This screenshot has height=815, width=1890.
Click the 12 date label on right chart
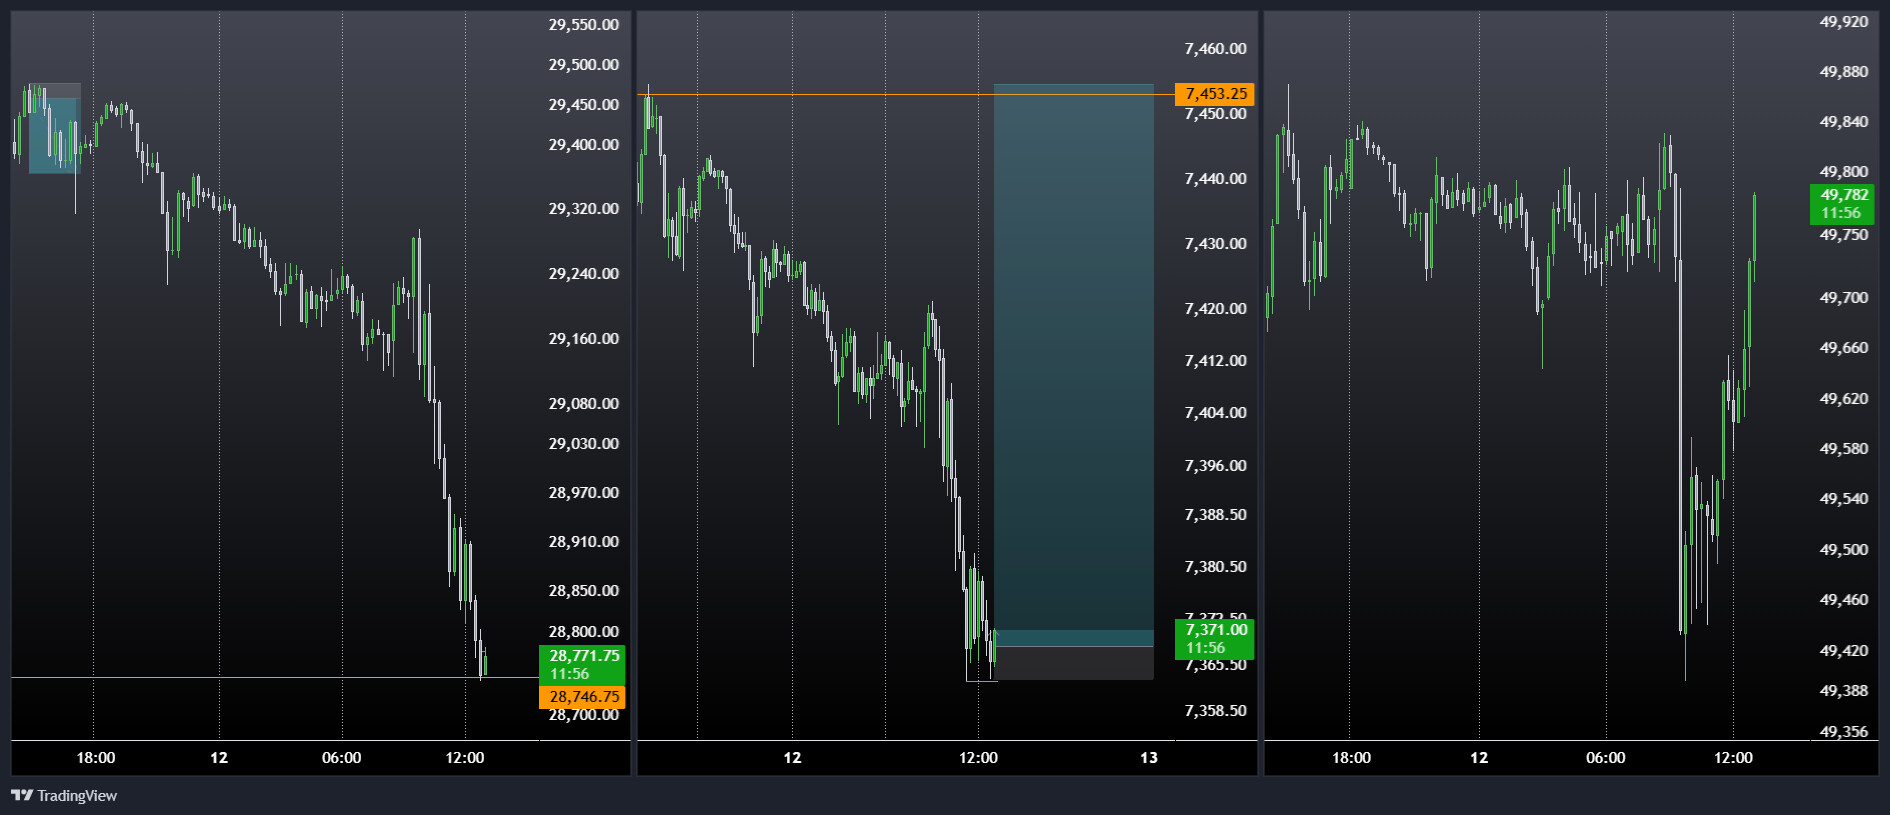[x=1479, y=757]
